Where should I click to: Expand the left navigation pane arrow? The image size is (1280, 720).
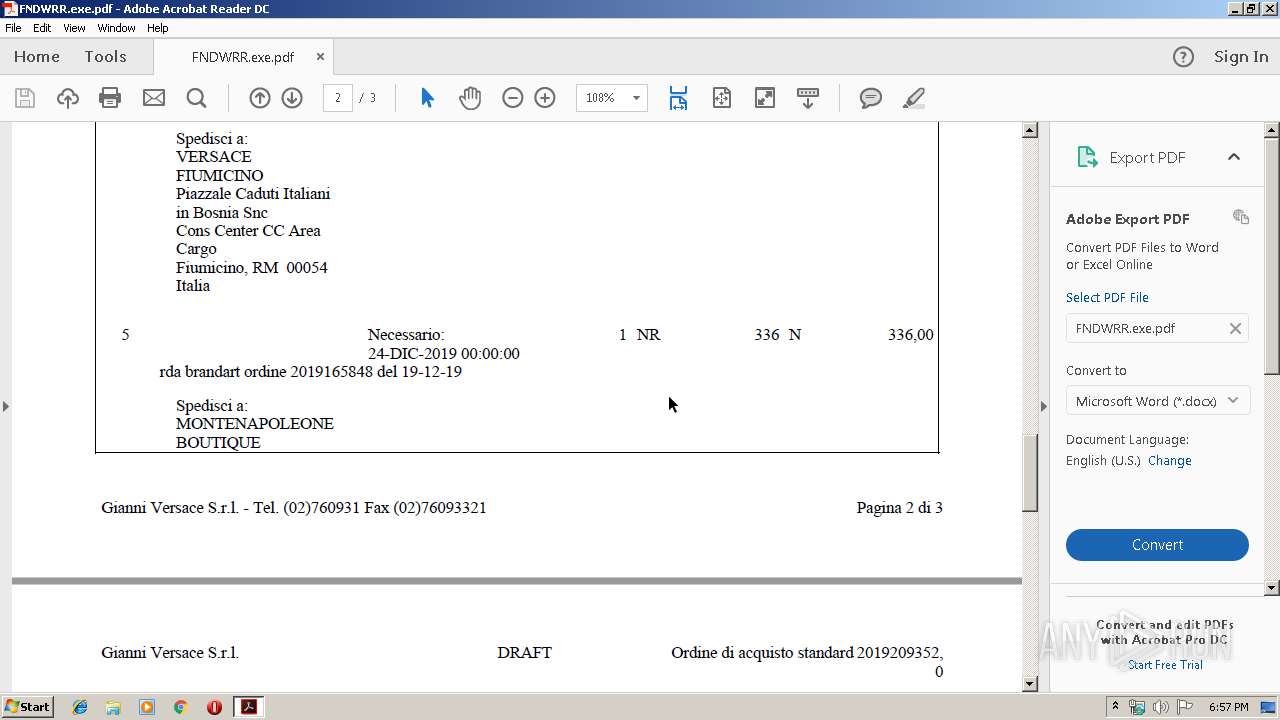6,406
